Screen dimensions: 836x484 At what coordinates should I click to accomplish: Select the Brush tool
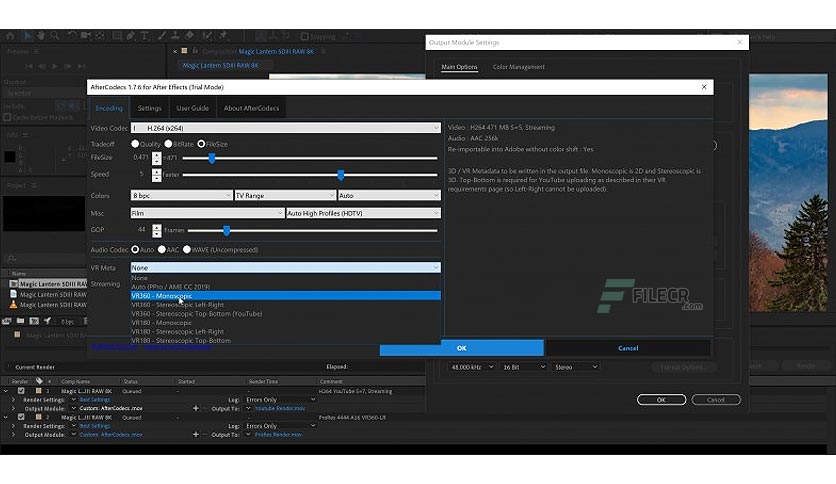162,36
